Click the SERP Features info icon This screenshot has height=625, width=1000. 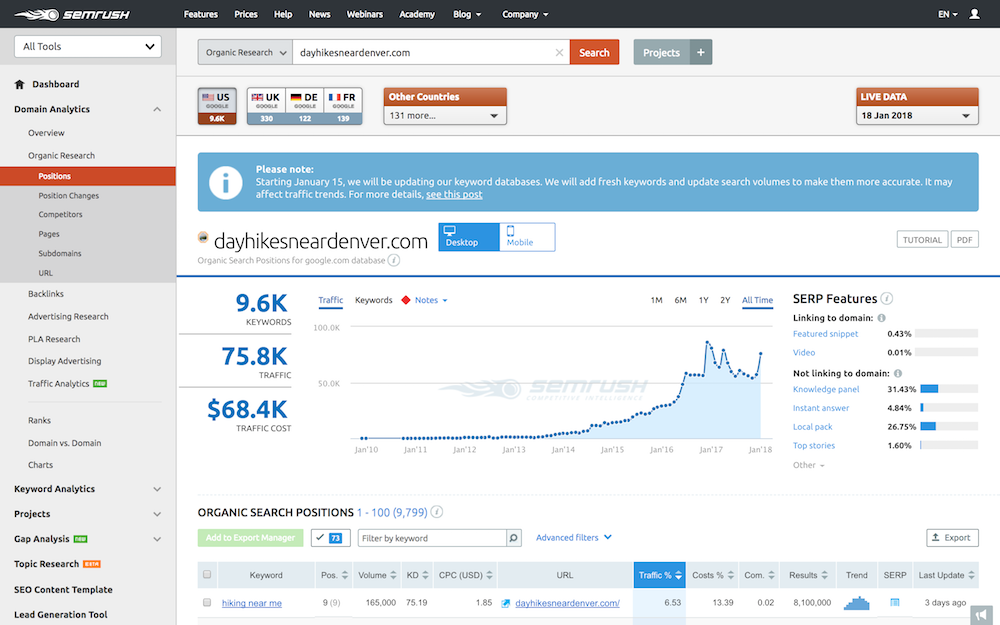(x=886, y=298)
